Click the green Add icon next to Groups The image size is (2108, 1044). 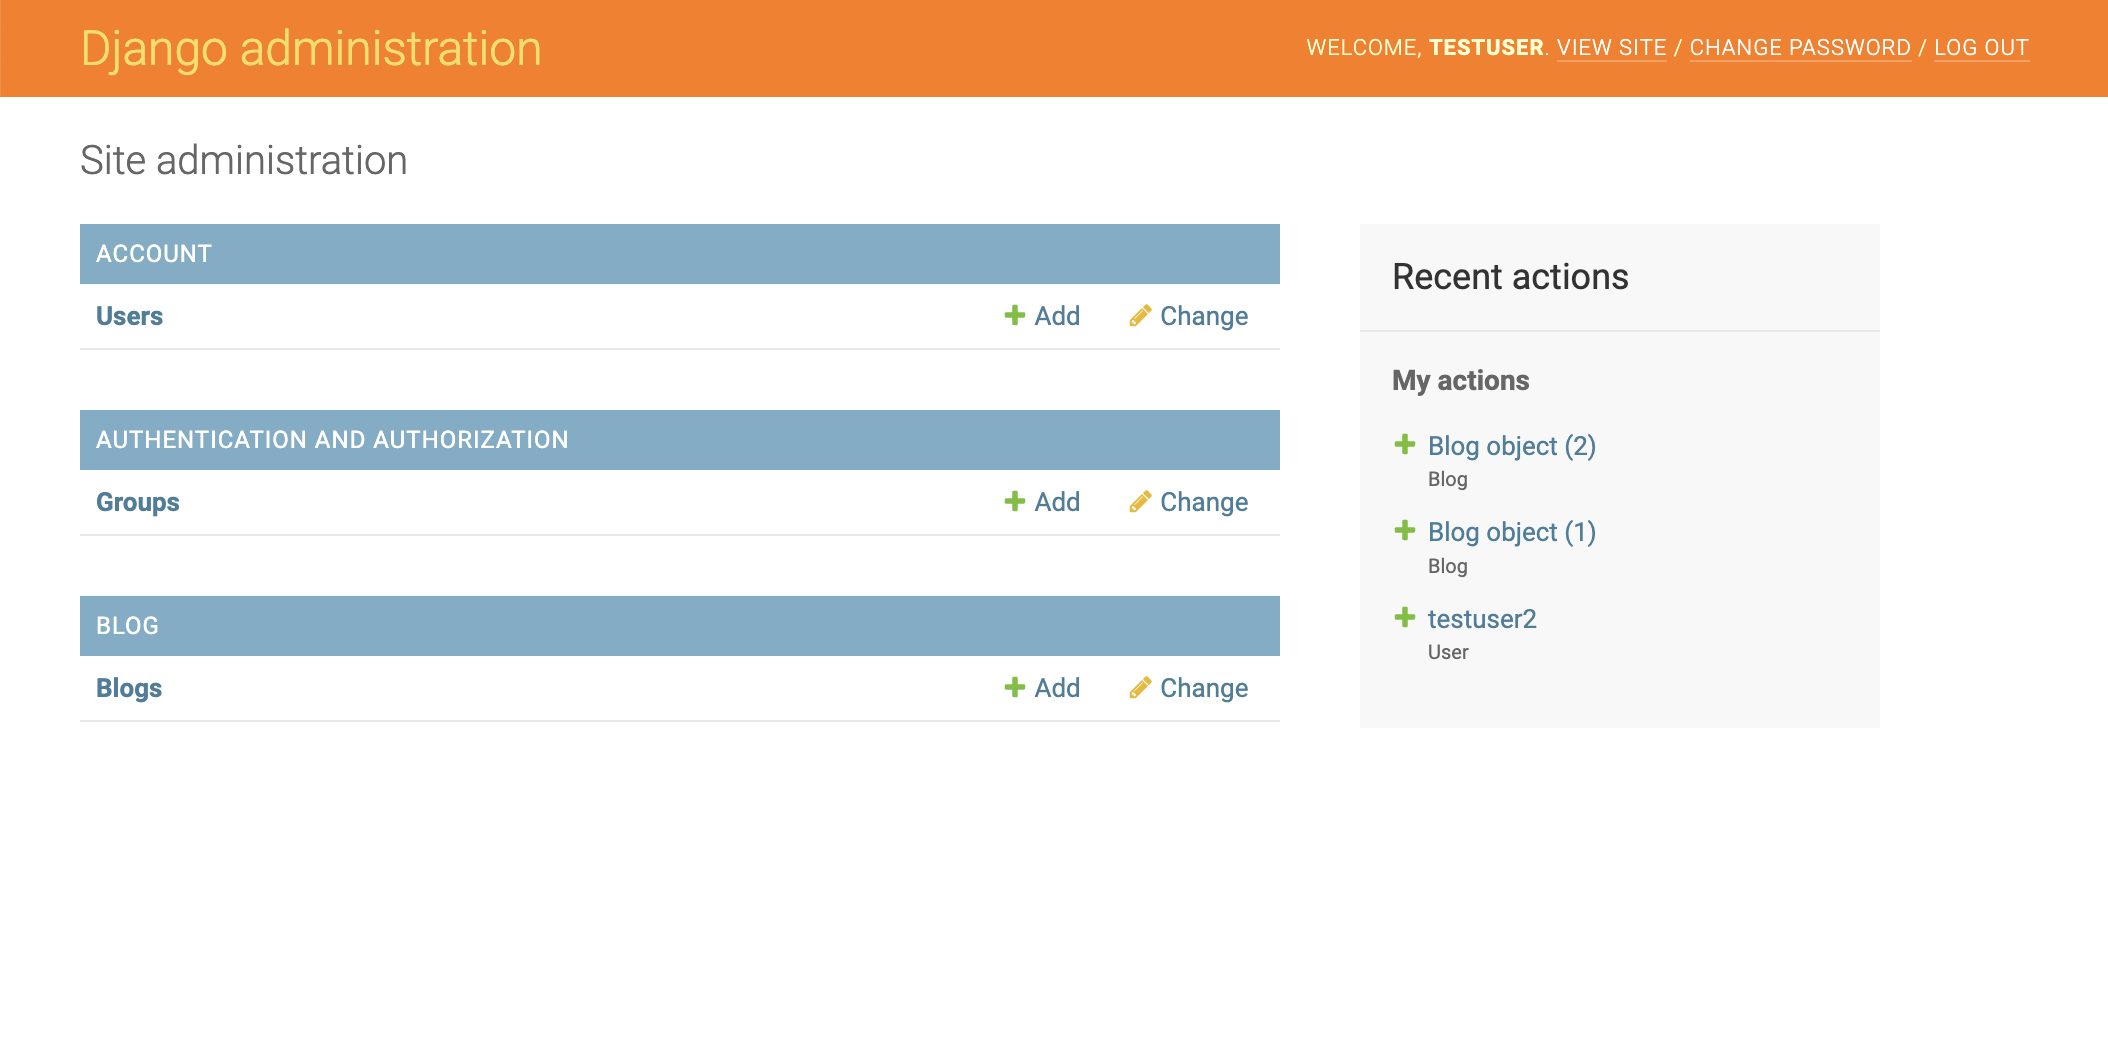click(1014, 502)
